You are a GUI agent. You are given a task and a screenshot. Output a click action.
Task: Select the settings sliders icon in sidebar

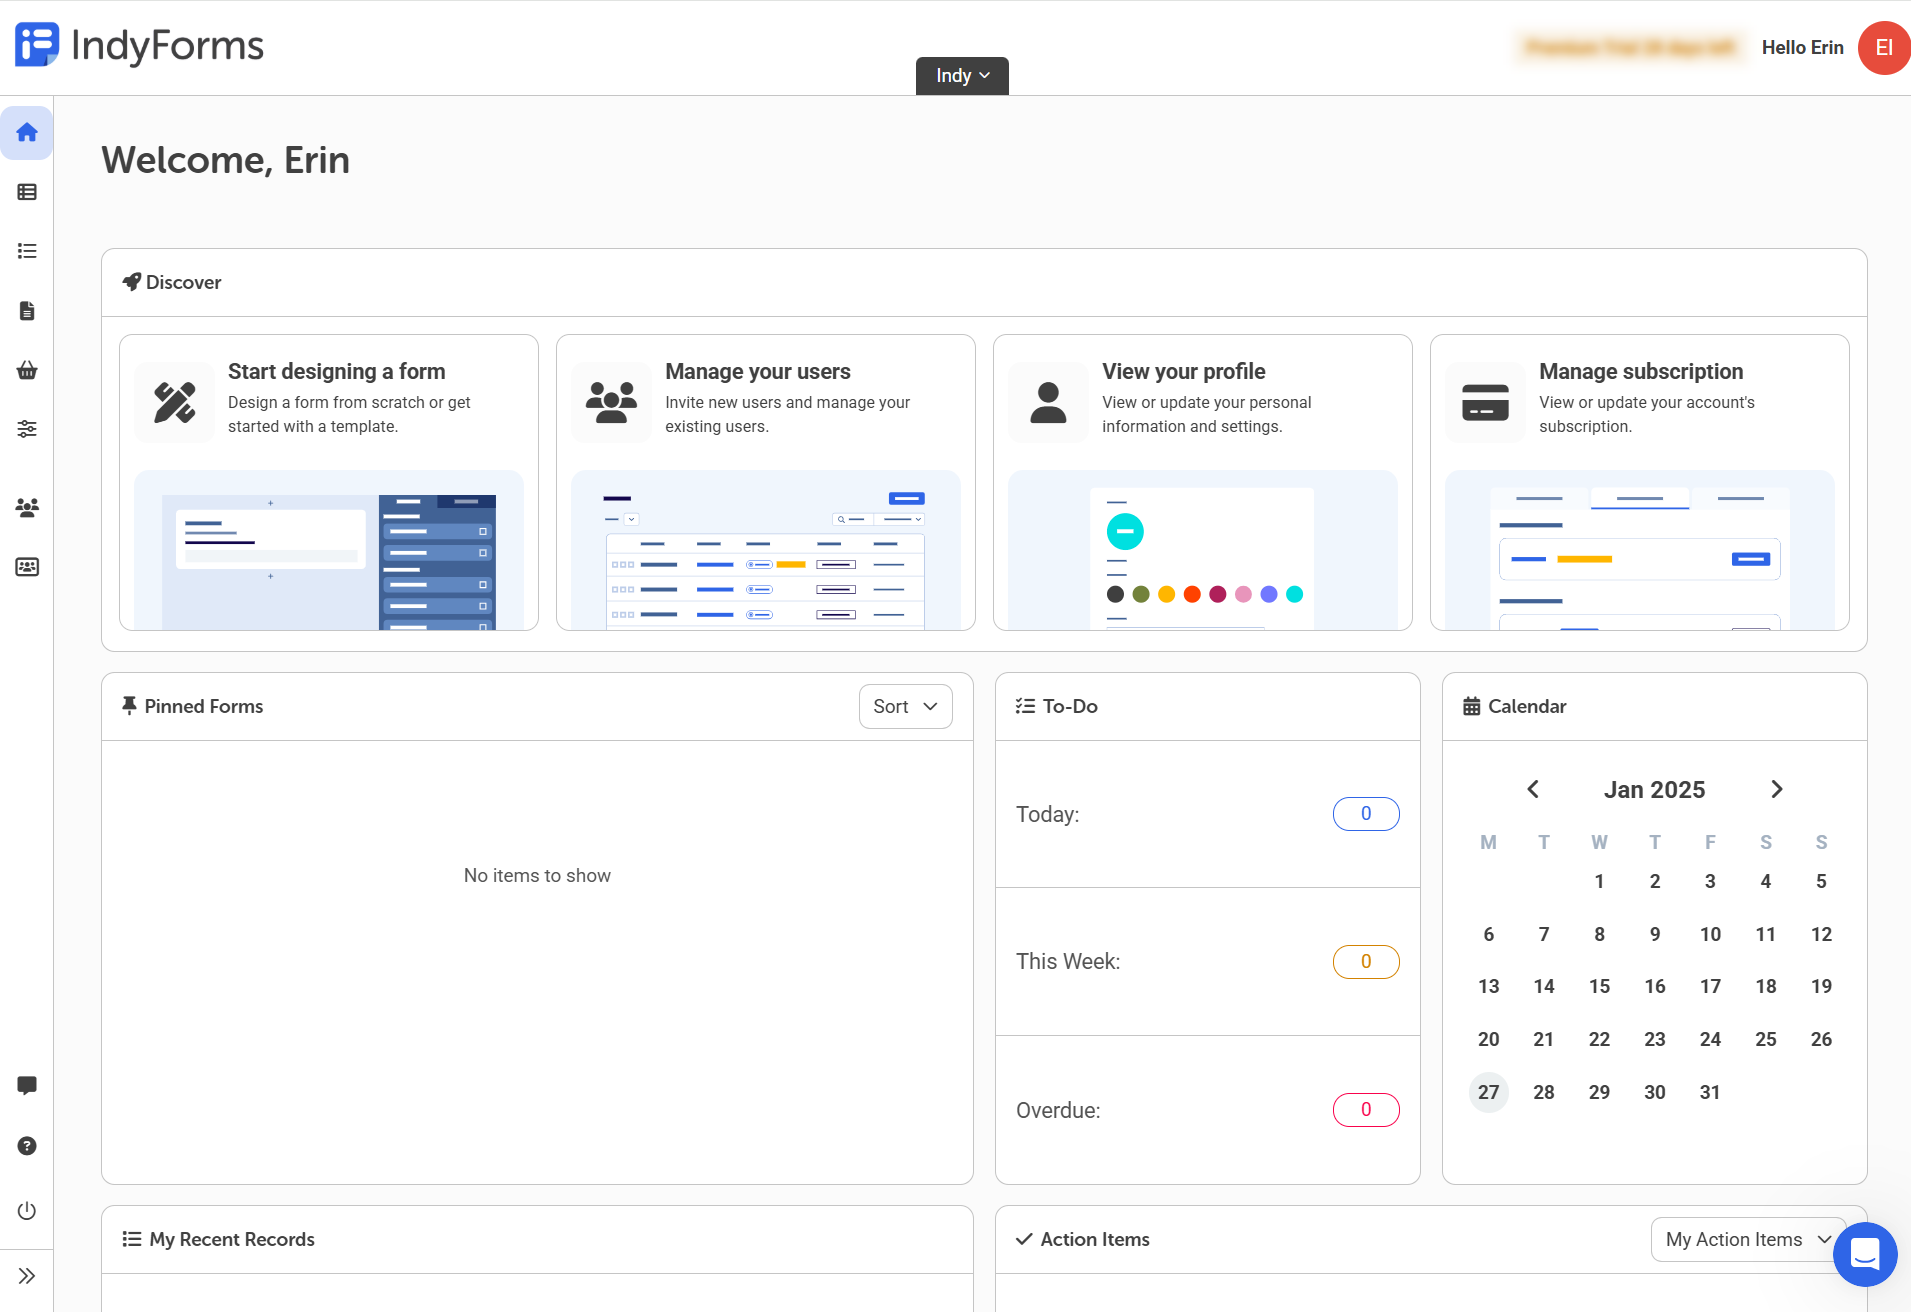point(27,428)
